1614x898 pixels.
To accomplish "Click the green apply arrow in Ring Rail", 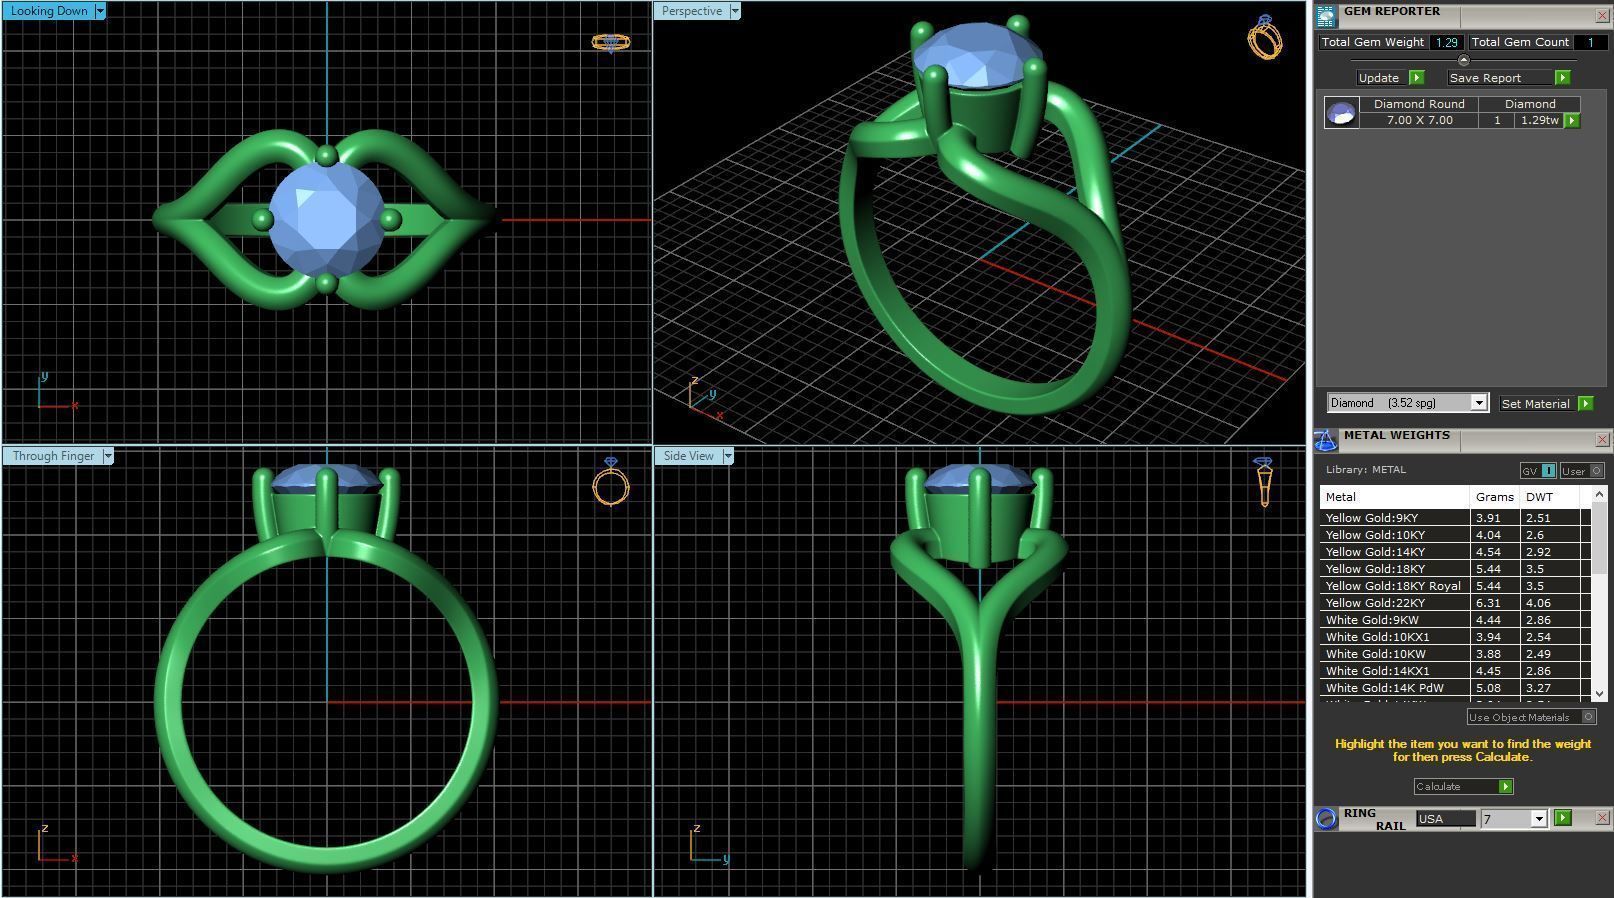I will tap(1563, 818).
